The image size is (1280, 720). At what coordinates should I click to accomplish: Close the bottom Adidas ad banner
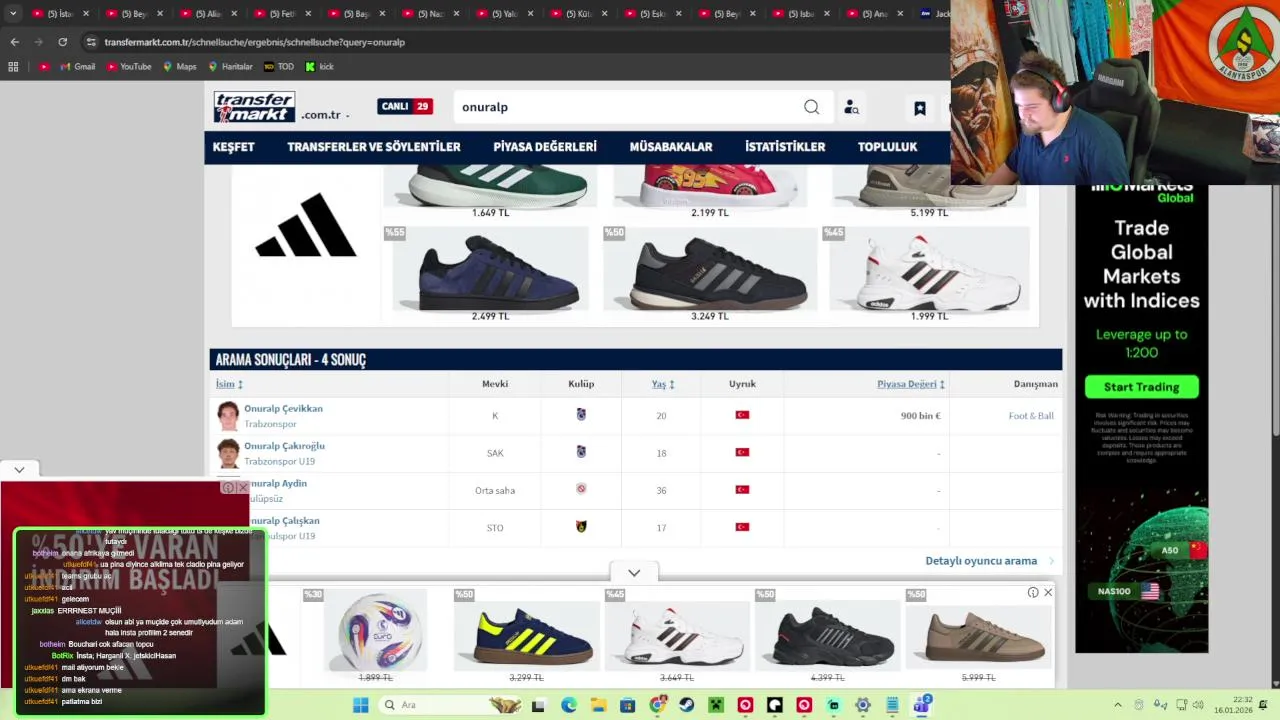pyautogui.click(x=1048, y=593)
